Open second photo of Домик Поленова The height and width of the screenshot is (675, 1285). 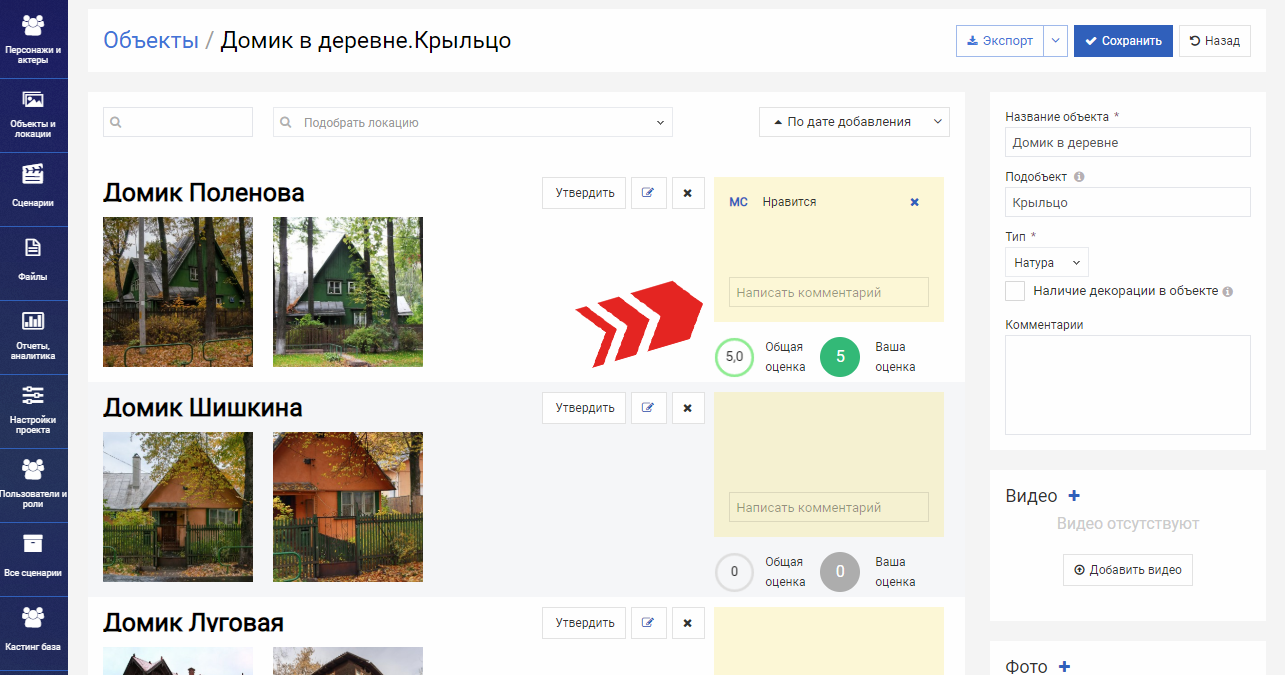click(x=348, y=292)
